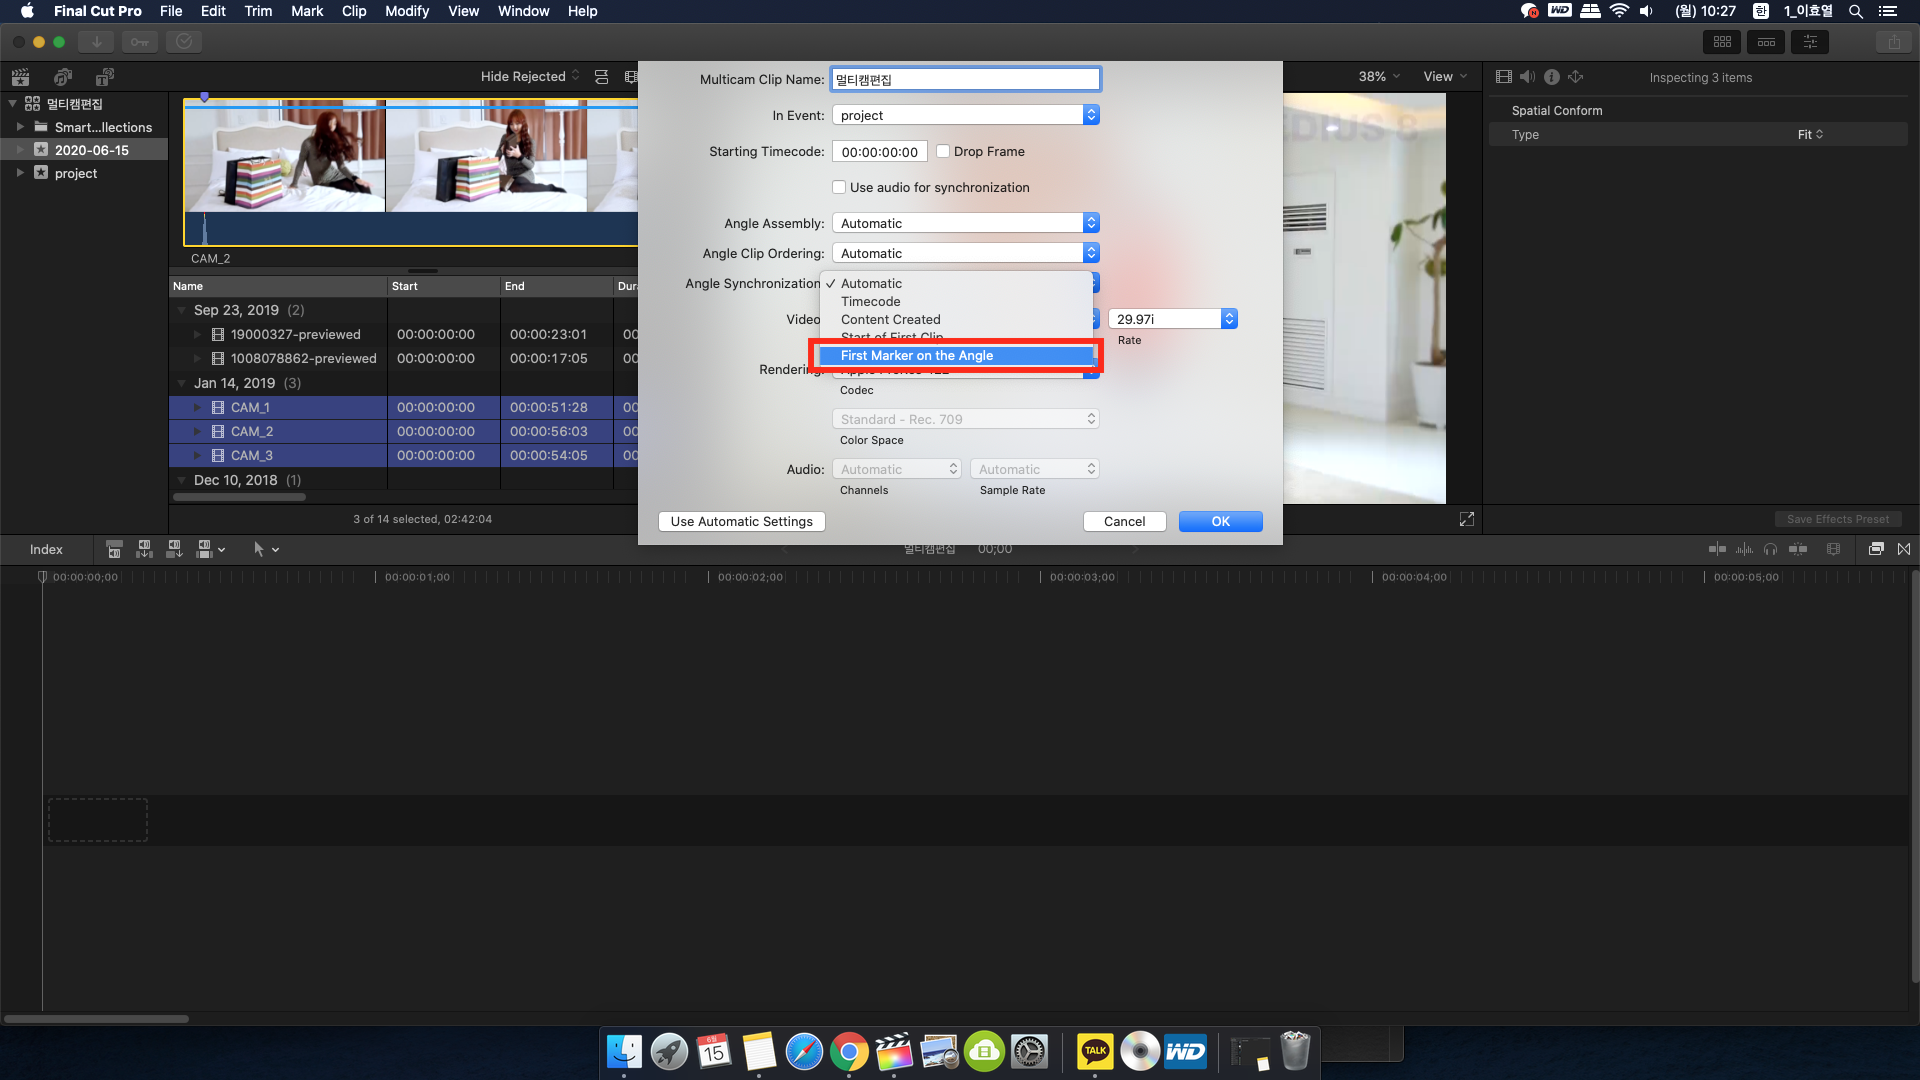Check Use audio for synchronization
Viewport: 1920px width, 1080px height.
pyautogui.click(x=839, y=187)
